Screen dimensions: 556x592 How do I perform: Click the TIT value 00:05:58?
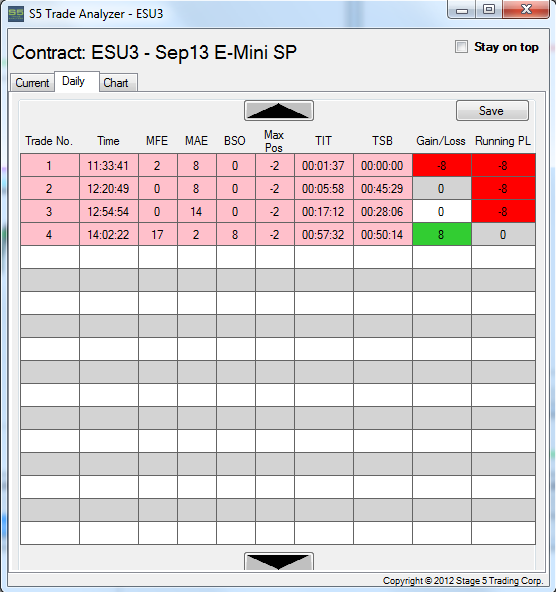click(x=323, y=188)
